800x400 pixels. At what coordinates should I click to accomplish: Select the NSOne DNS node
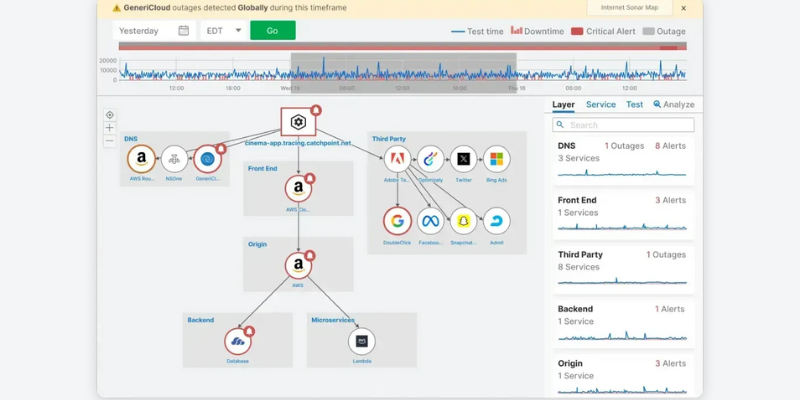[174, 159]
